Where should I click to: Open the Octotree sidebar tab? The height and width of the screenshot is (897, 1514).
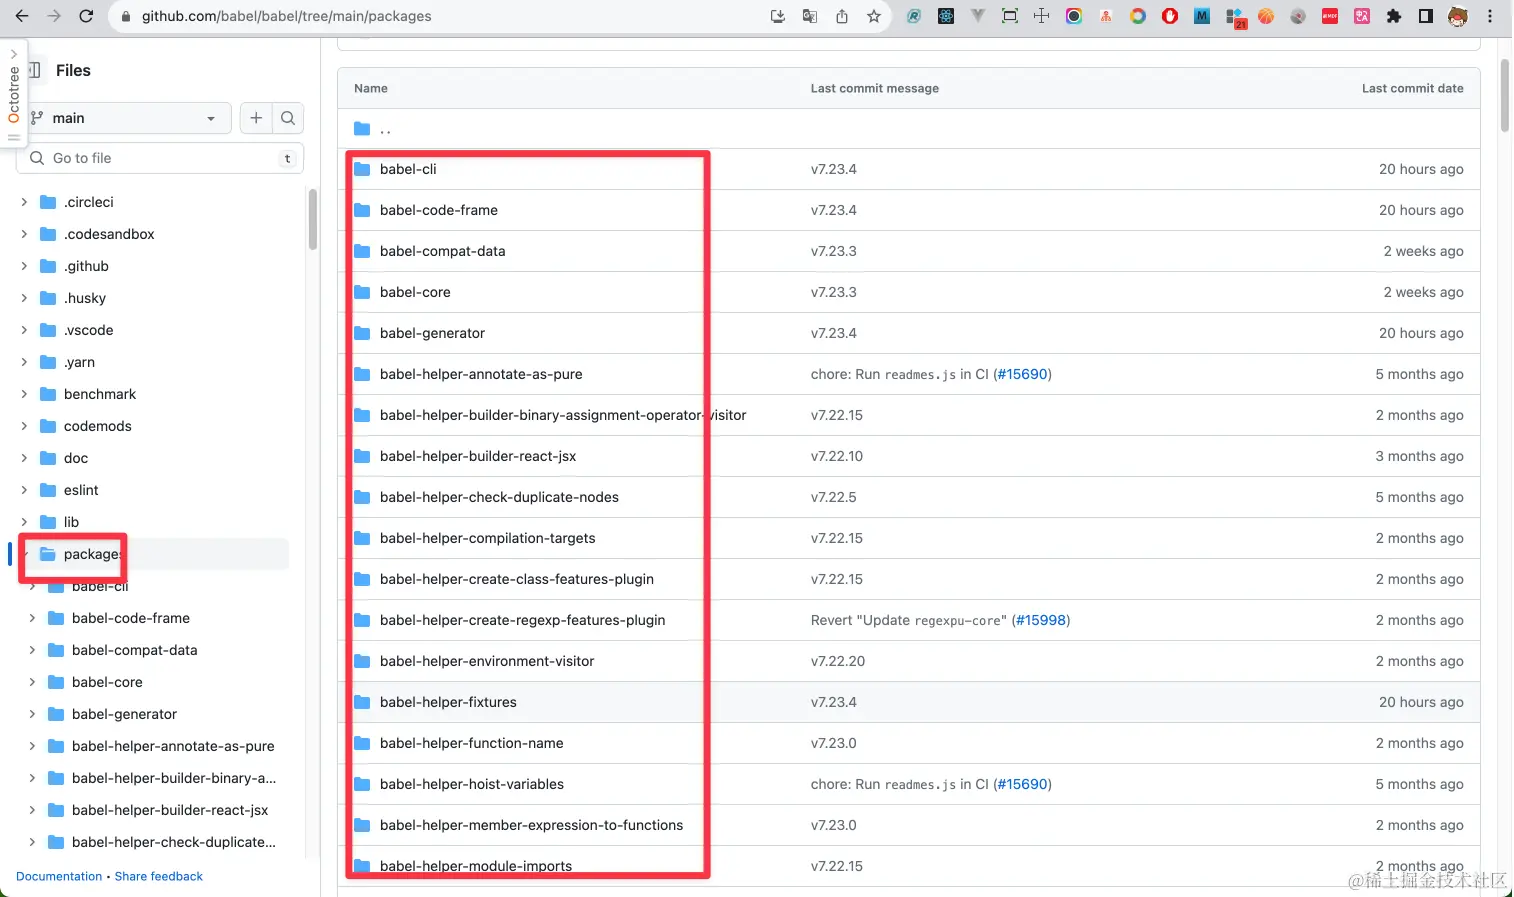(13, 92)
